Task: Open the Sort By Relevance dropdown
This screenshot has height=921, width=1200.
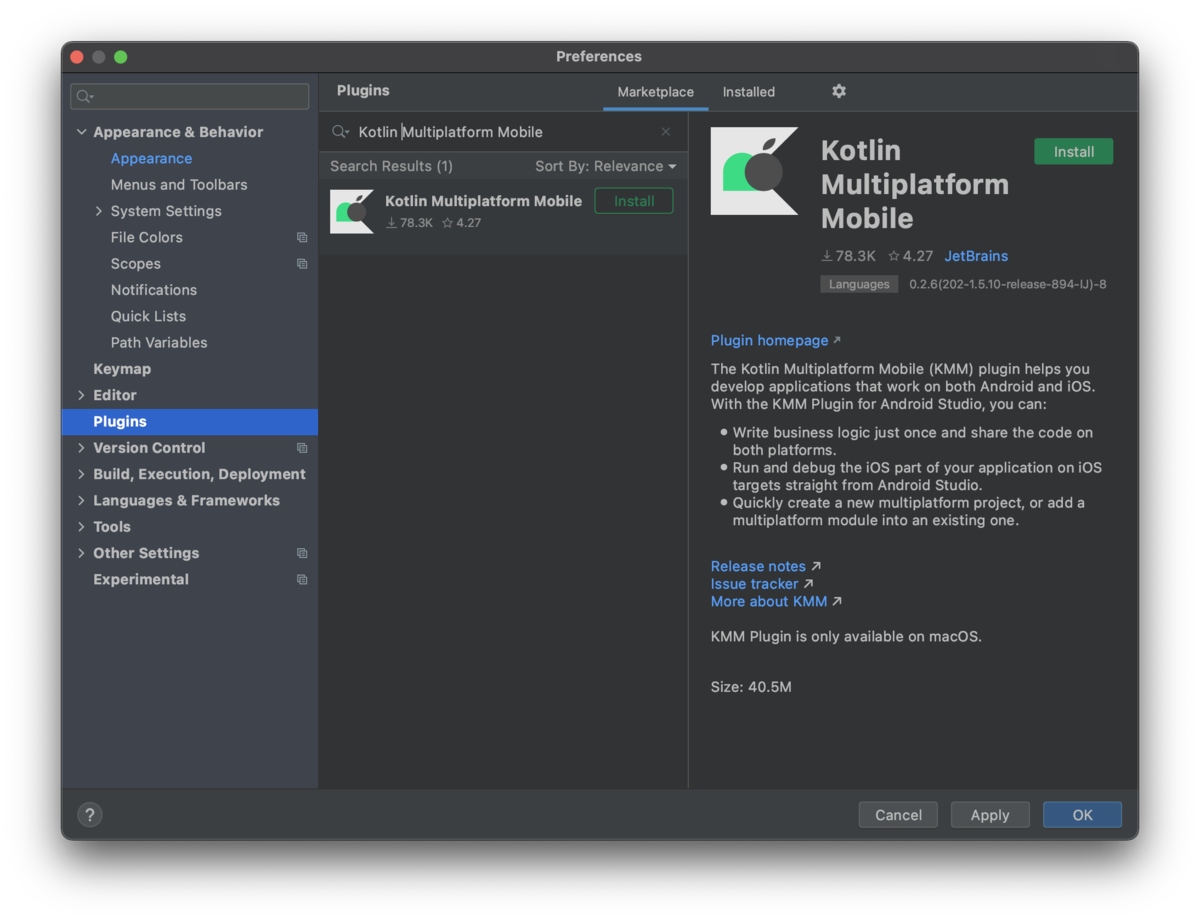Action: 605,166
